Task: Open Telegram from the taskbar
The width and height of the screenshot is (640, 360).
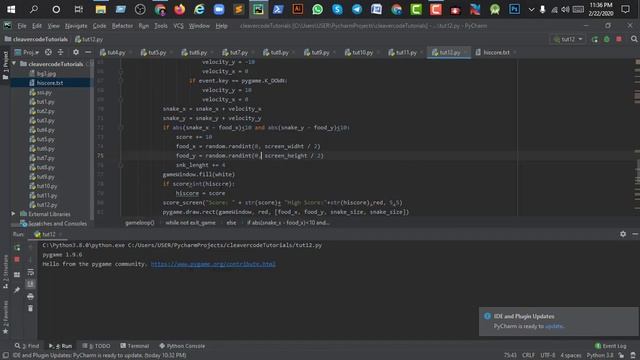Action: tap(357, 9)
